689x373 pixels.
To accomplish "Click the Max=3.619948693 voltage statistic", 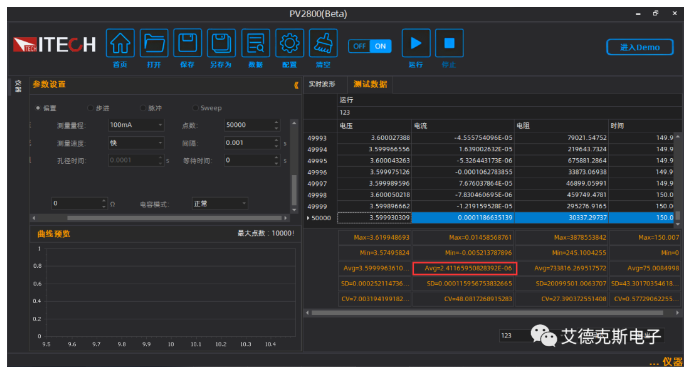I will click(374, 238).
